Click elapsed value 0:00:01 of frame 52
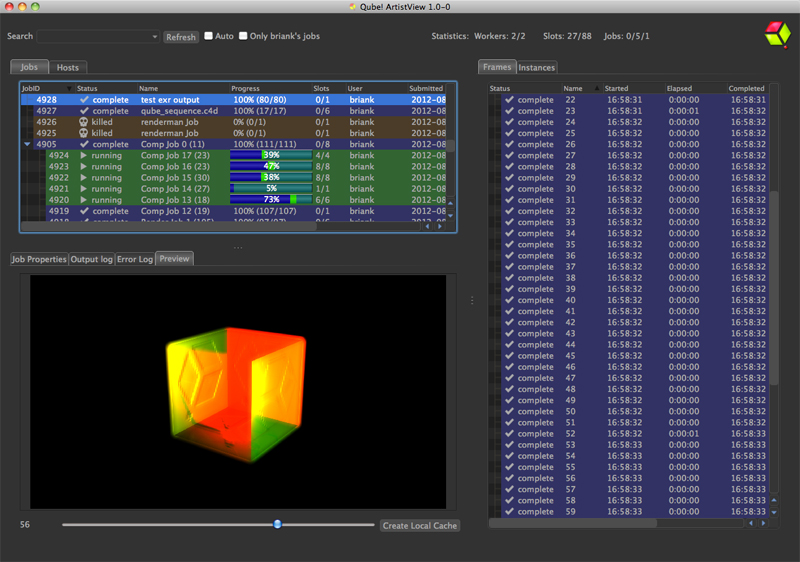The image size is (800, 562). (x=684, y=433)
